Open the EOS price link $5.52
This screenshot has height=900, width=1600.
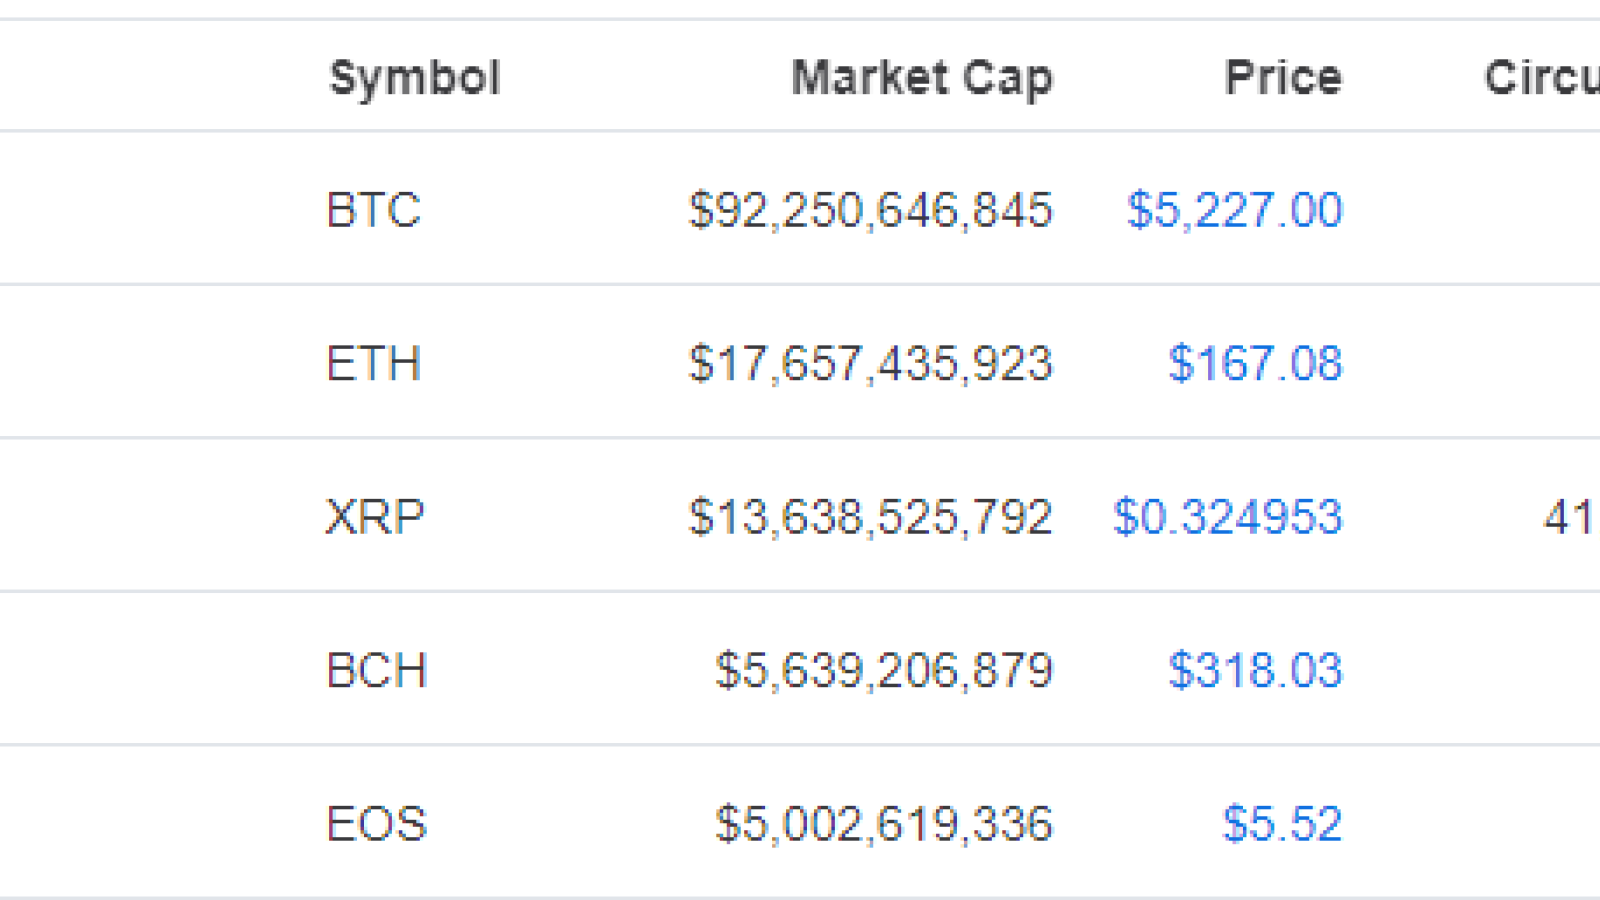point(1282,824)
